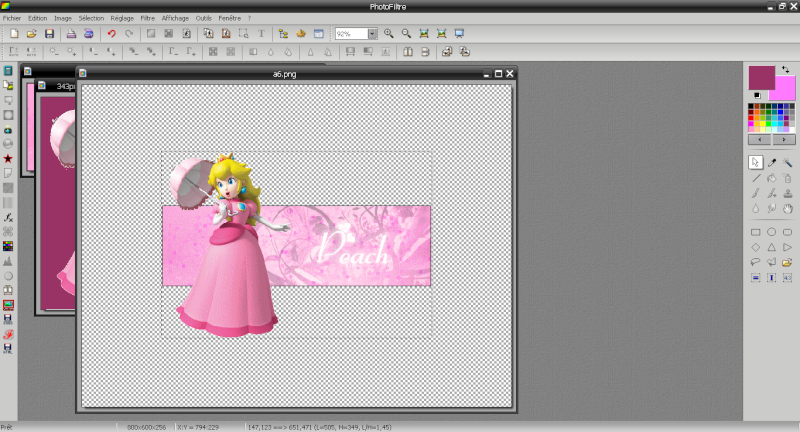Select the Advanced brush tool

pyautogui.click(x=771, y=193)
